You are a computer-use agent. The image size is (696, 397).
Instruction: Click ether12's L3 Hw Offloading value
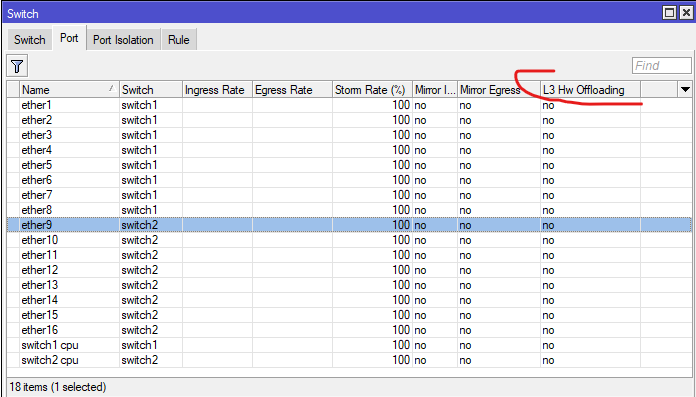[x=548, y=270]
